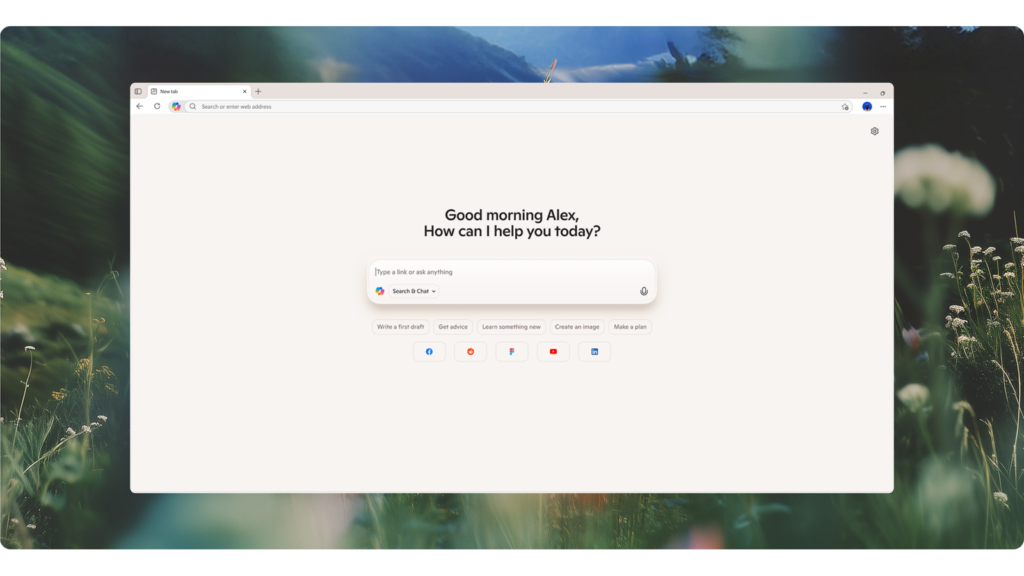Add a new tab with the plus button

pos(258,91)
